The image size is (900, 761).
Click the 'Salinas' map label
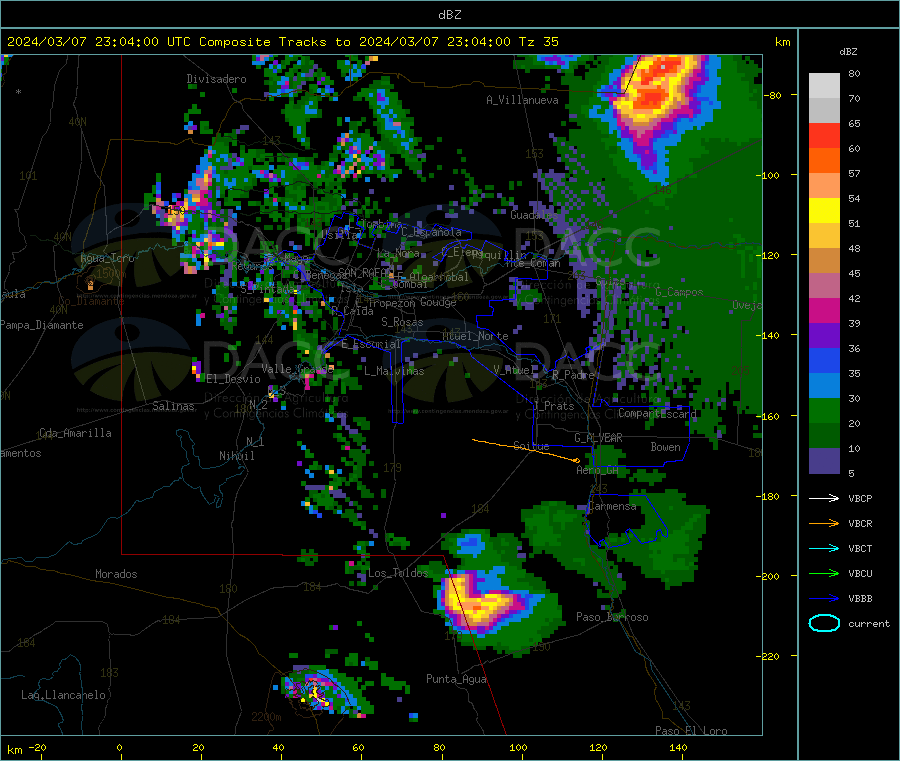coord(173,406)
